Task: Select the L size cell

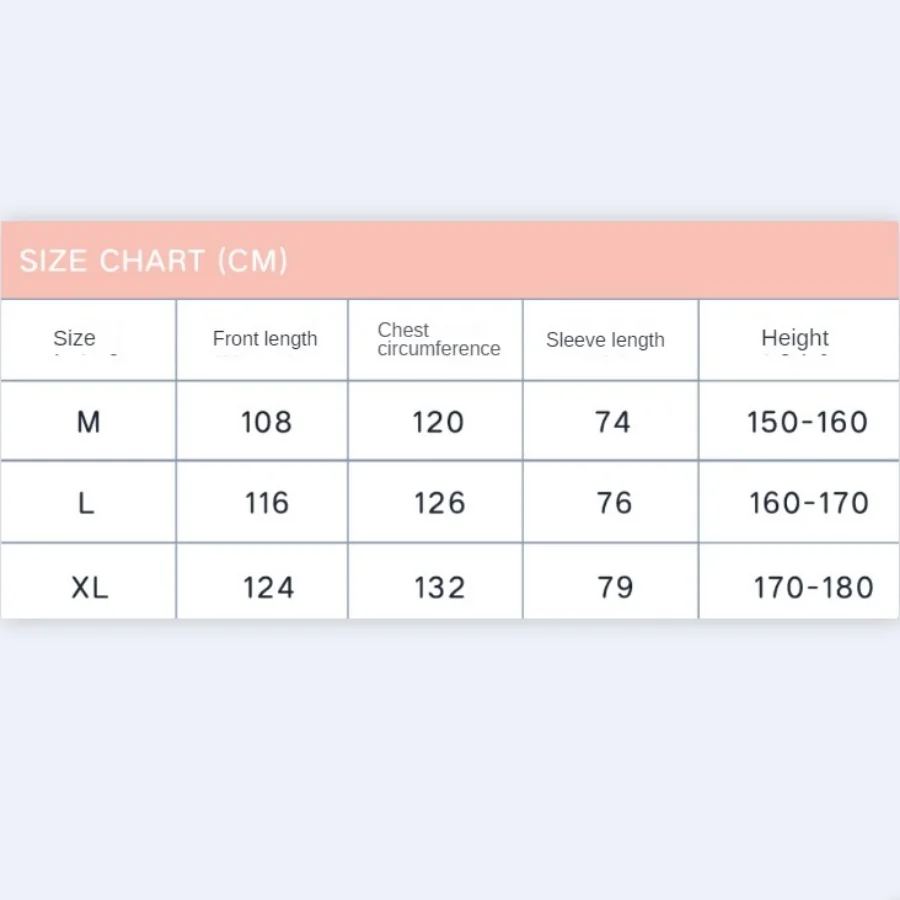Action: click(87, 503)
